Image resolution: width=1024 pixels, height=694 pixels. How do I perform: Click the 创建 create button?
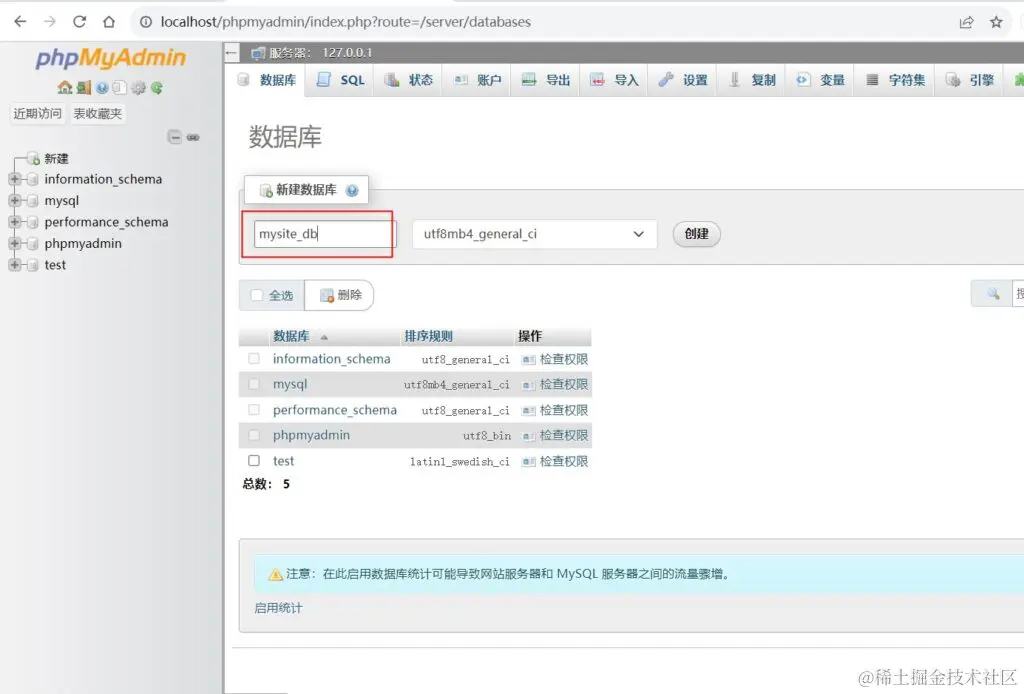[696, 234]
